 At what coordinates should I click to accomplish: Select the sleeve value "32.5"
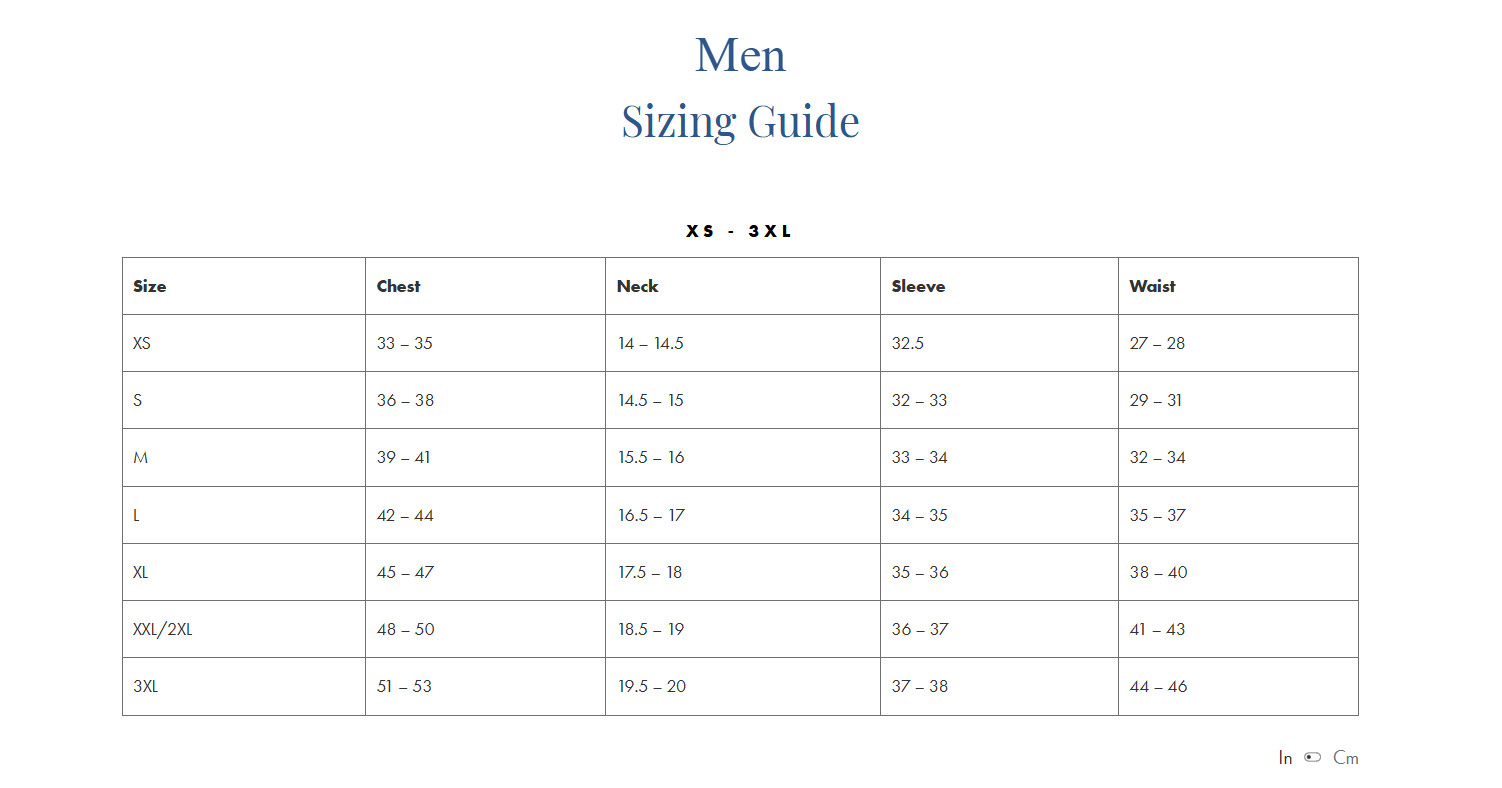point(908,343)
